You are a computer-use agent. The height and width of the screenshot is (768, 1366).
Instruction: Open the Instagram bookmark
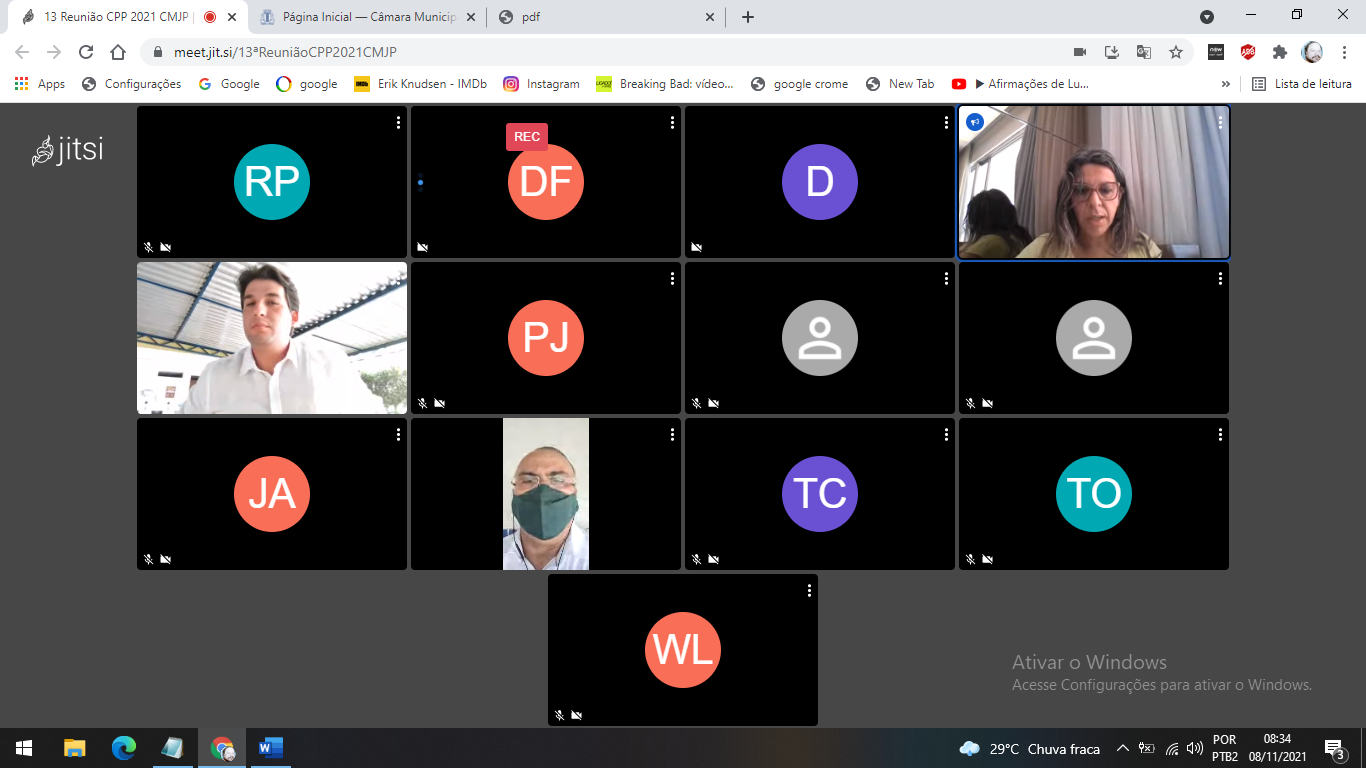tap(541, 84)
